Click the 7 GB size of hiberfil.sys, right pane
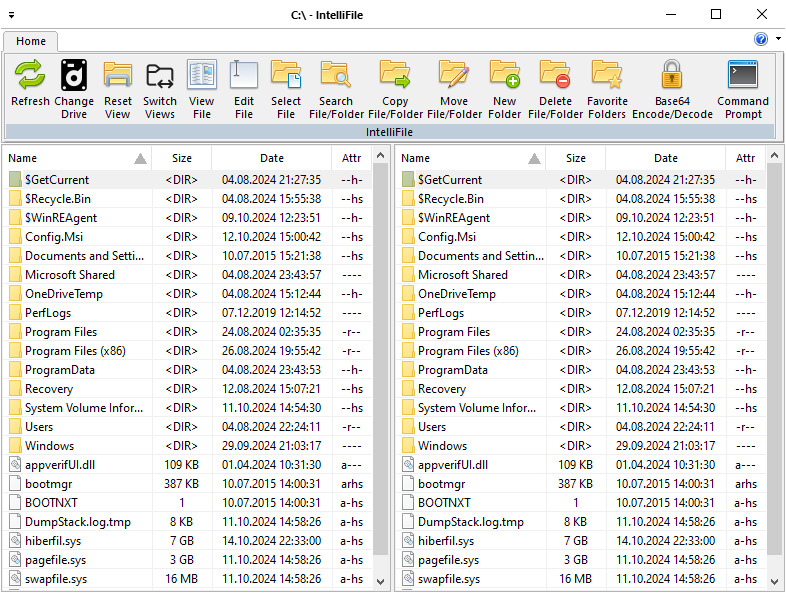This screenshot has height=593, width=786. coord(575,541)
